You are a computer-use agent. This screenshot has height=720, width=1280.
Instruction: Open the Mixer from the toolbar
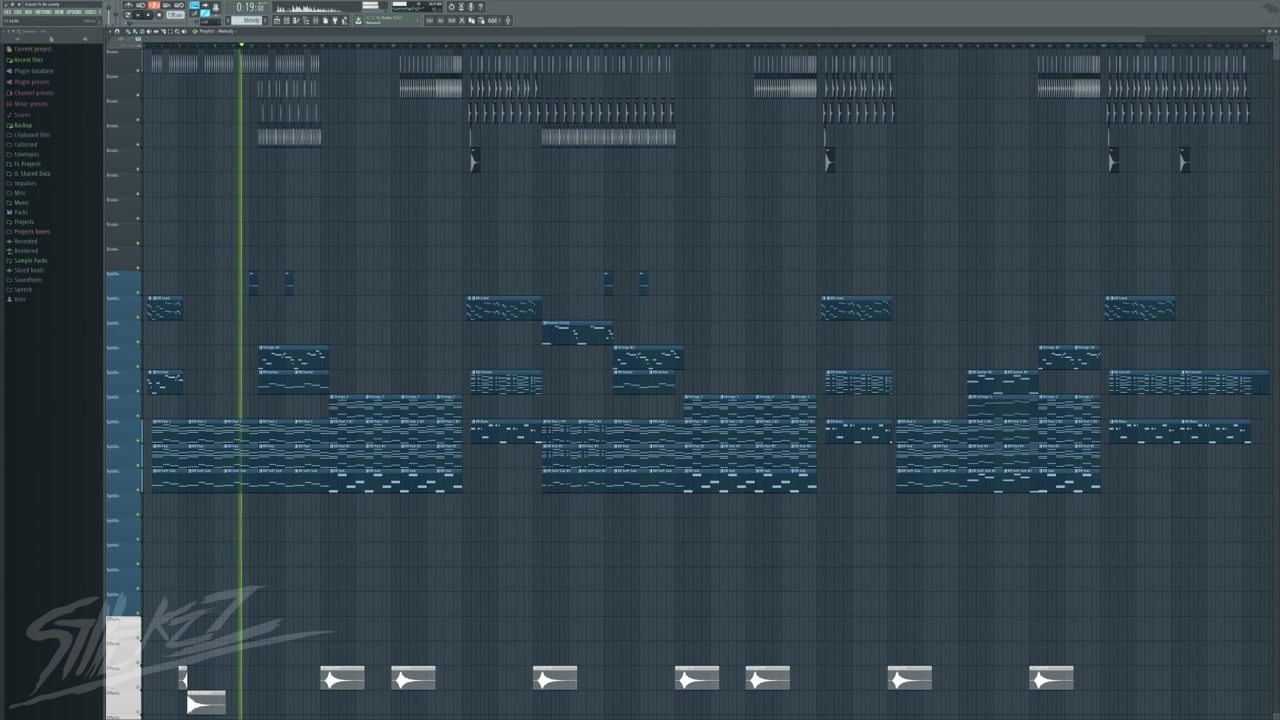coord(315,20)
